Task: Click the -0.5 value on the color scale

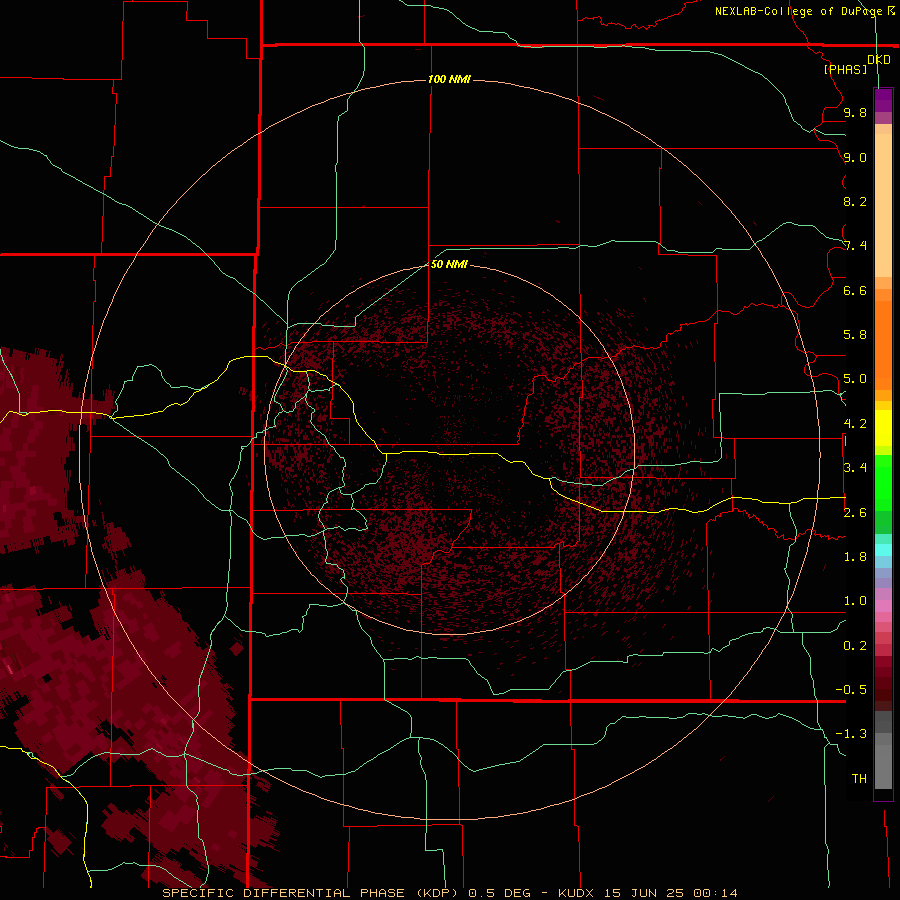Action: tap(851, 690)
